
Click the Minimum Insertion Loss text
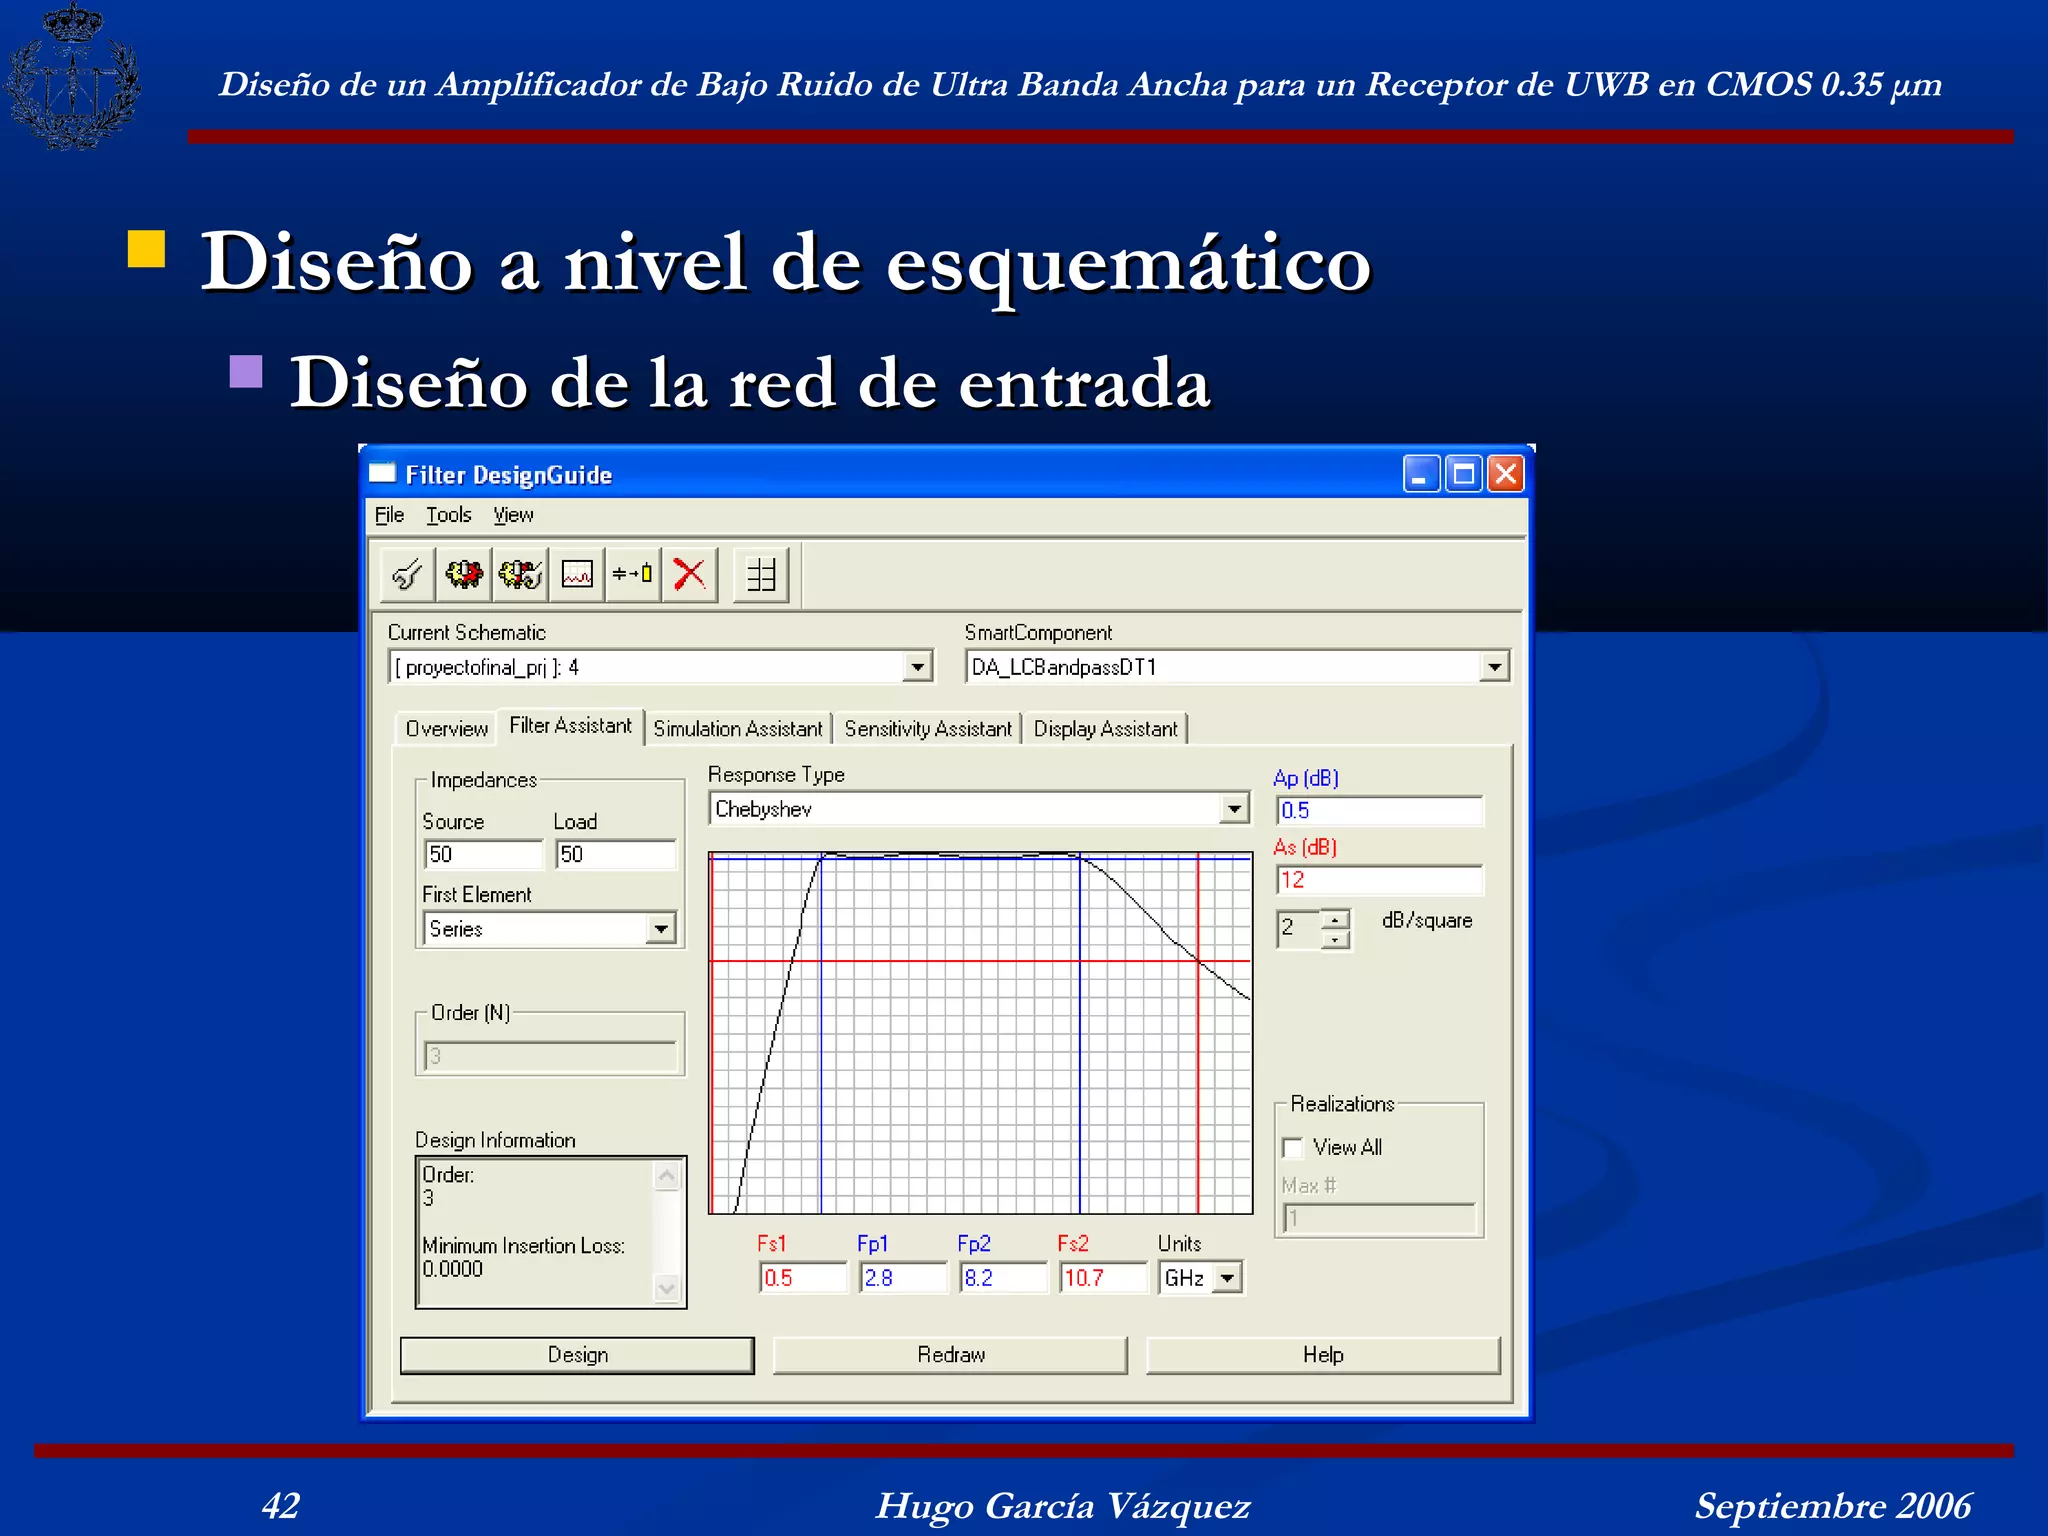523,1246
